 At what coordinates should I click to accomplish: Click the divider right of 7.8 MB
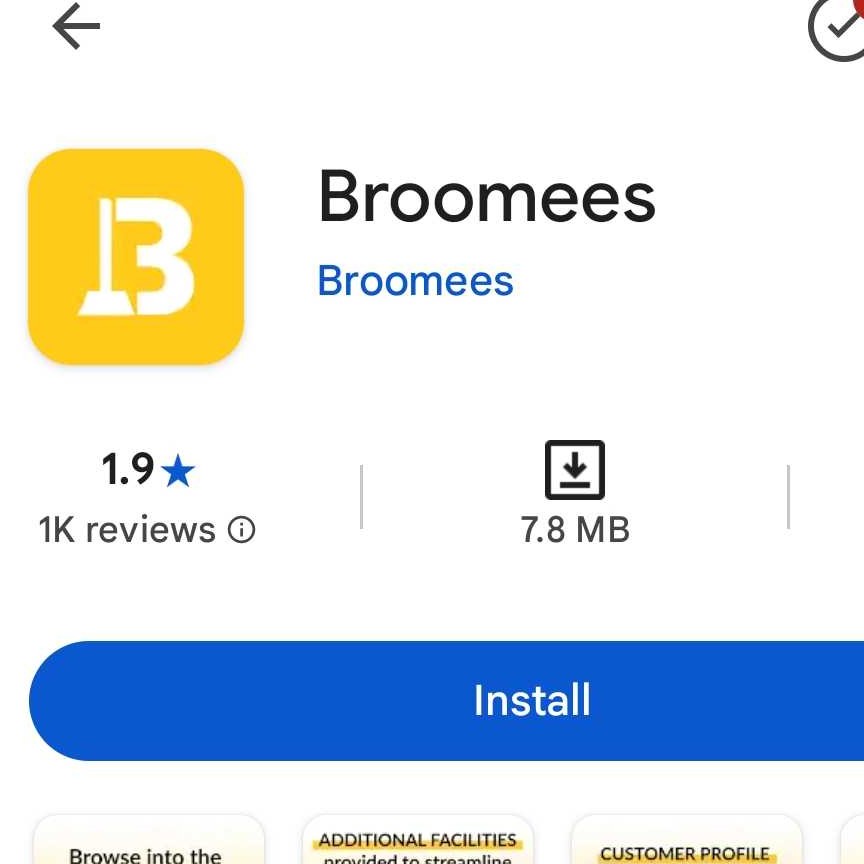click(789, 496)
